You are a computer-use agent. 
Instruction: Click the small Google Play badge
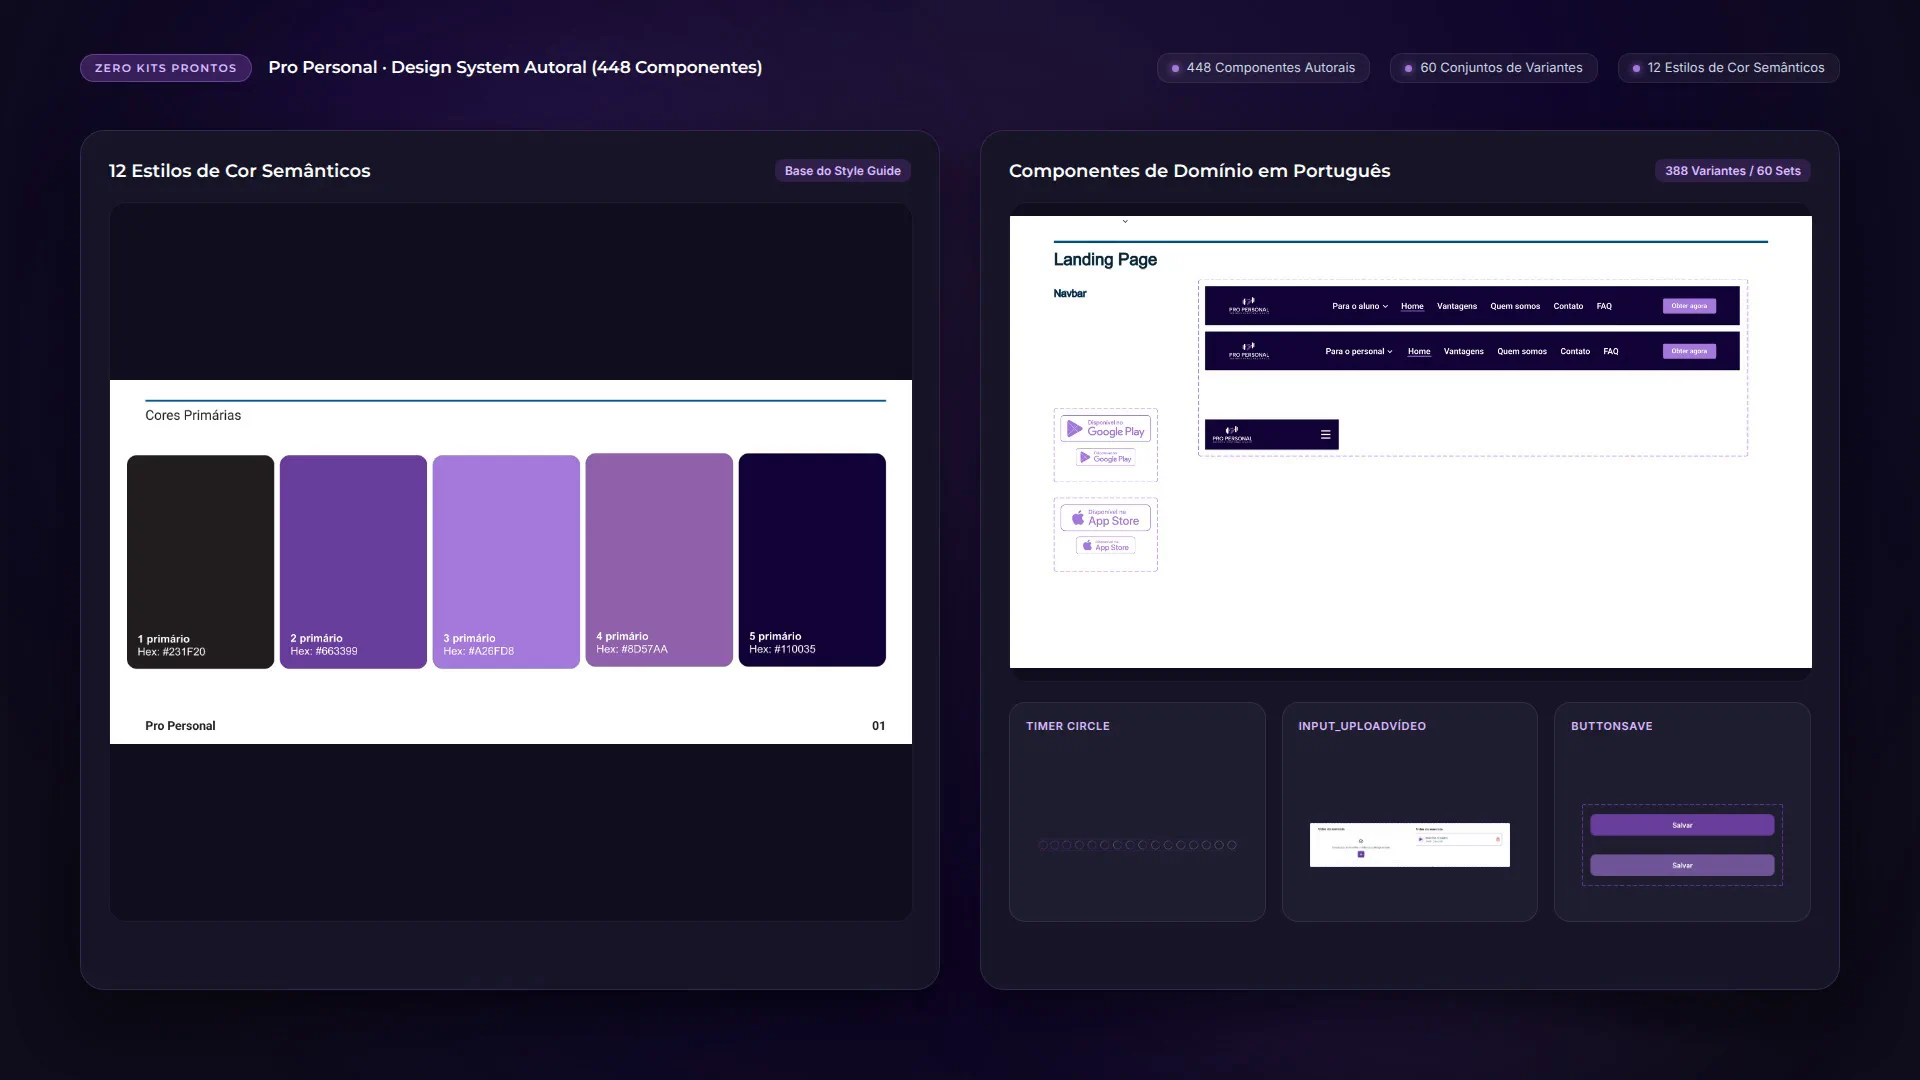click(1106, 457)
